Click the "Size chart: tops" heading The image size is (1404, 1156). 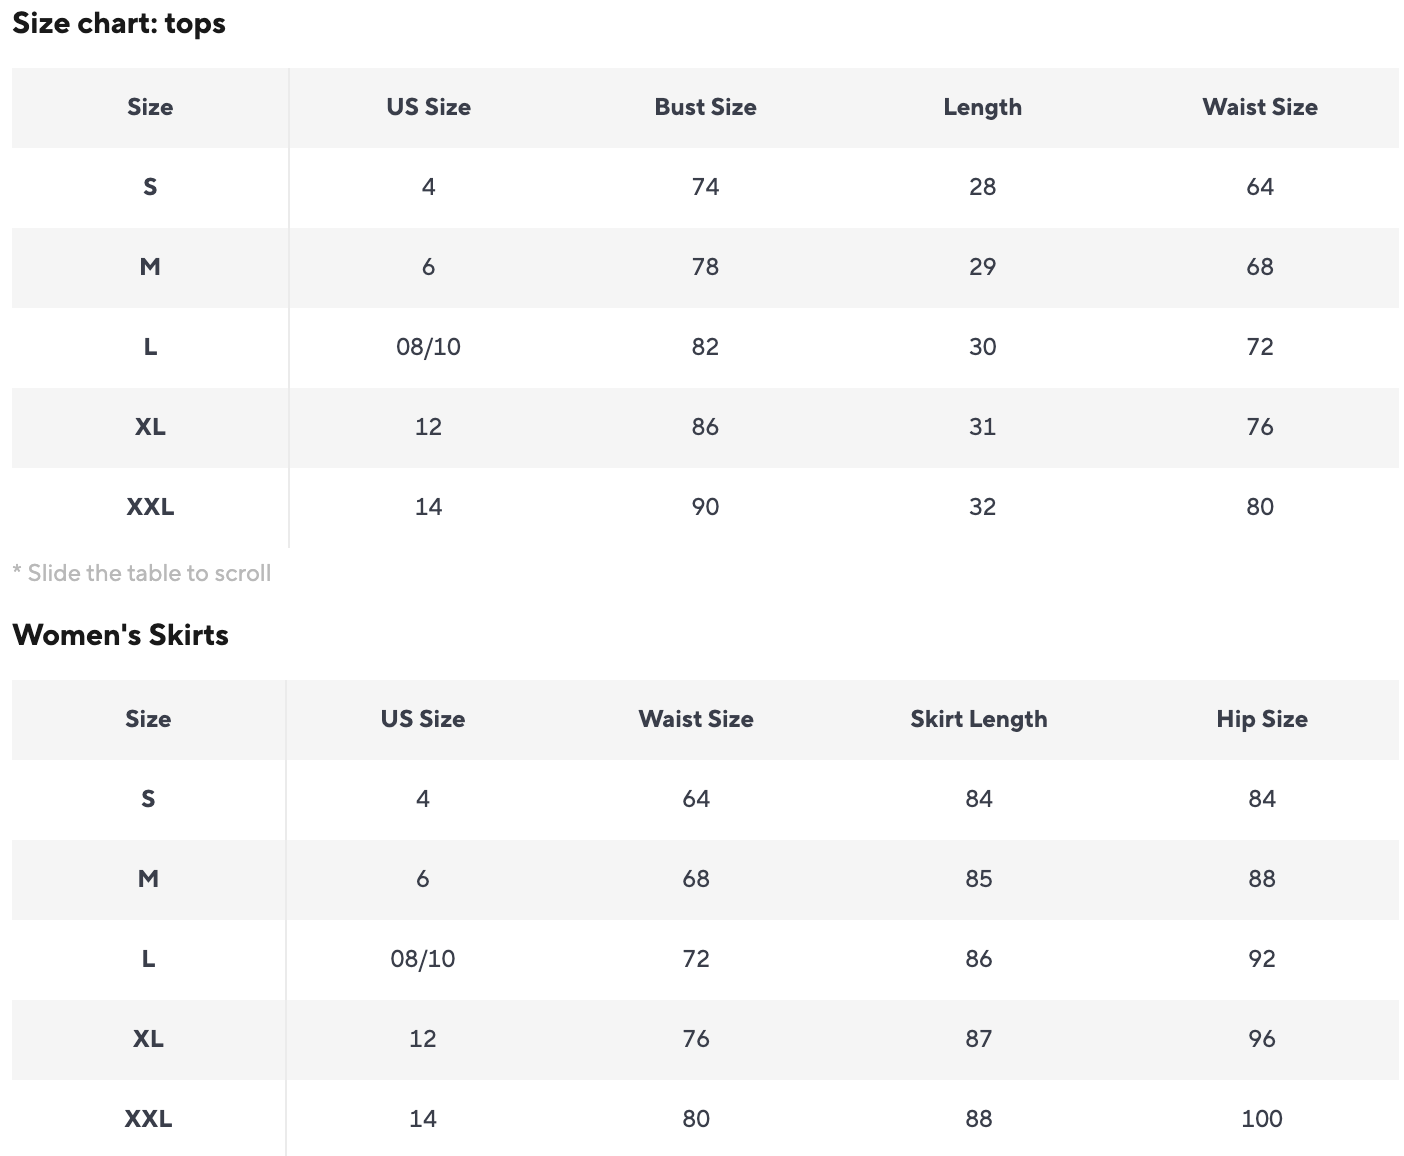point(119,23)
